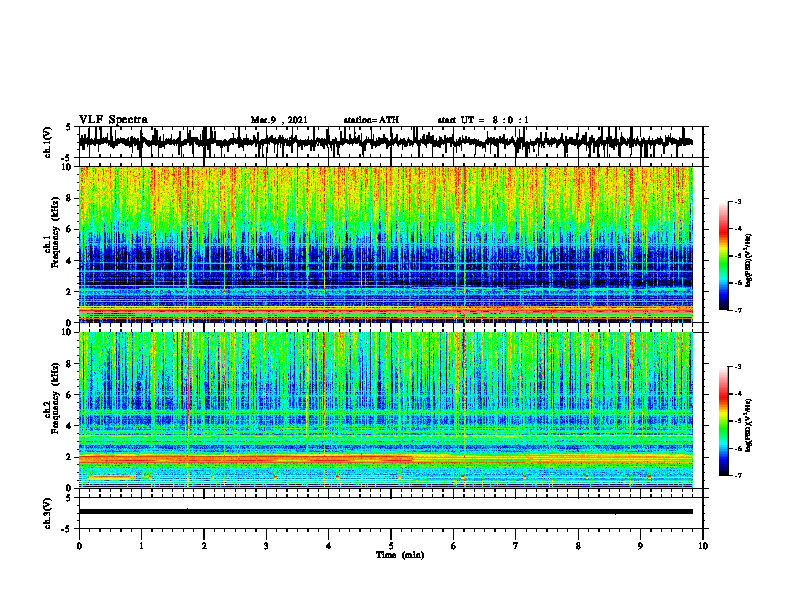Click the "-3" label on the ch.2 color bar
Image resolution: width=792 pixels, height=612 pixels.
pyautogui.click(x=738, y=367)
